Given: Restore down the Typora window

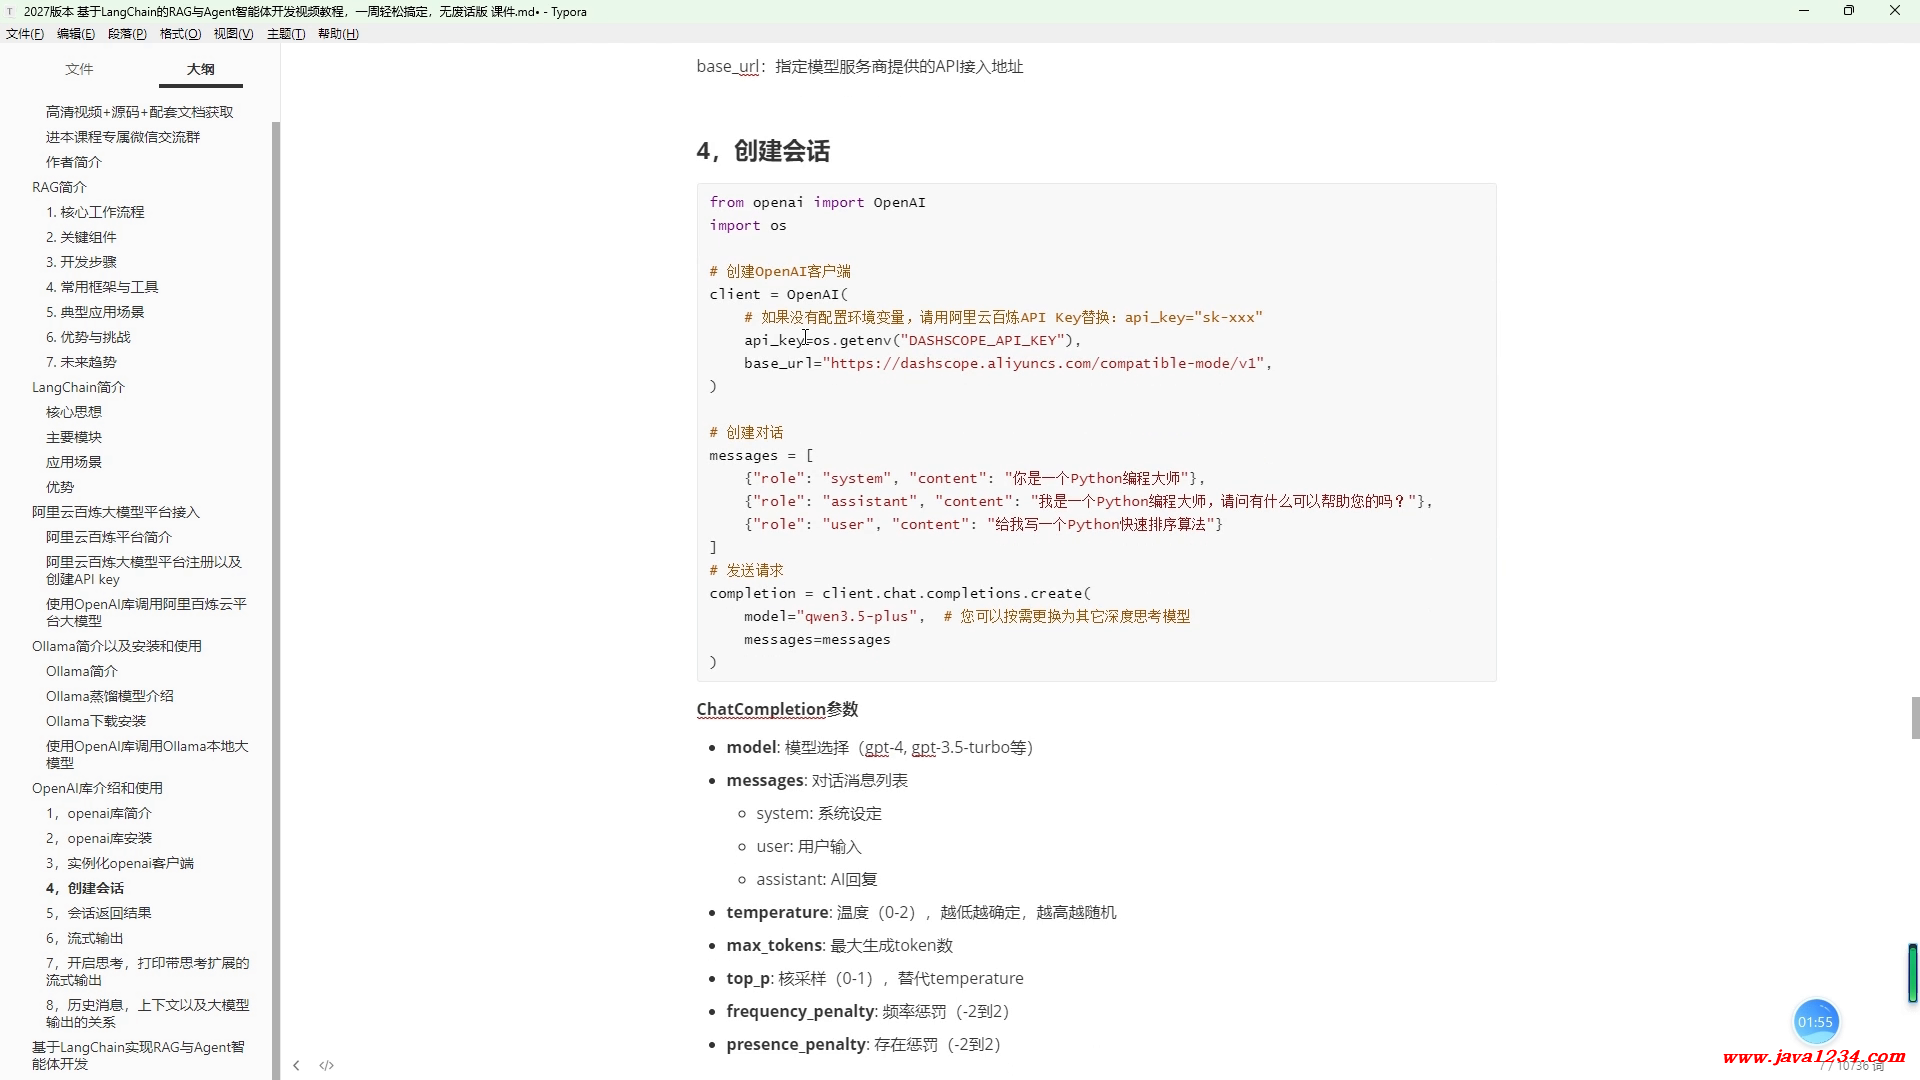Looking at the screenshot, I should (1848, 11).
